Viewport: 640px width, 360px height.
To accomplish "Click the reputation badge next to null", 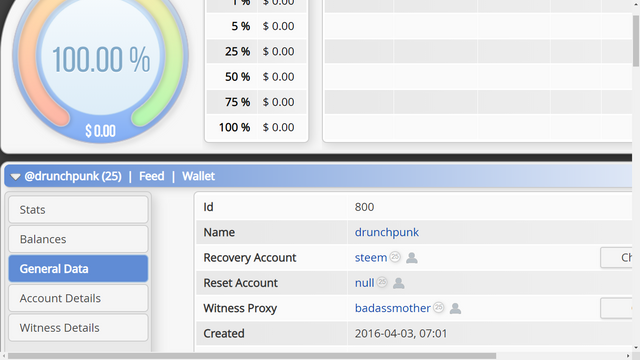I will pos(382,282).
